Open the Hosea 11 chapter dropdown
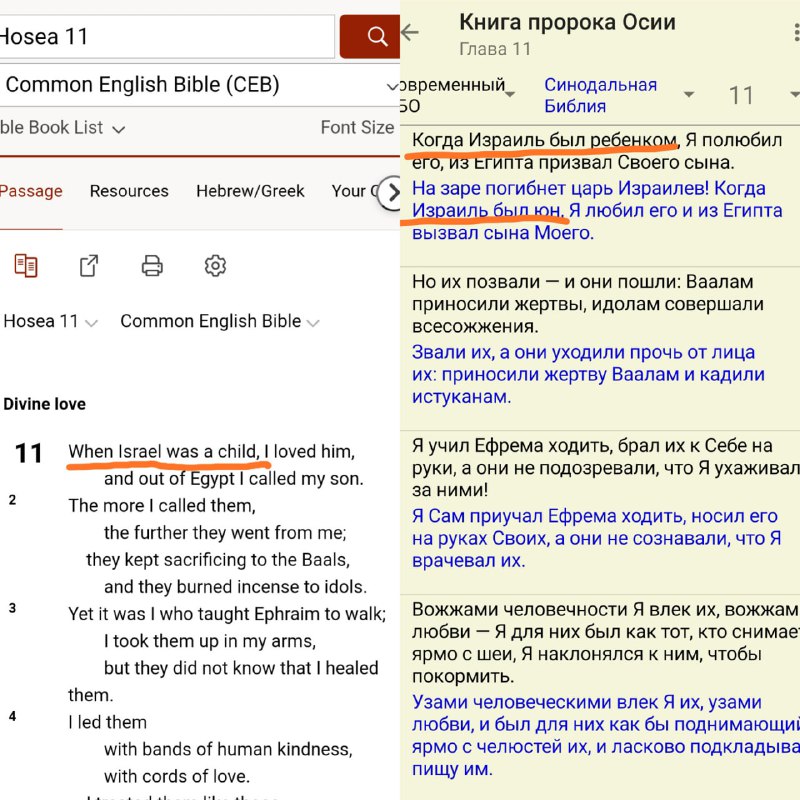Screen dimensions: 800x800 tap(50, 321)
